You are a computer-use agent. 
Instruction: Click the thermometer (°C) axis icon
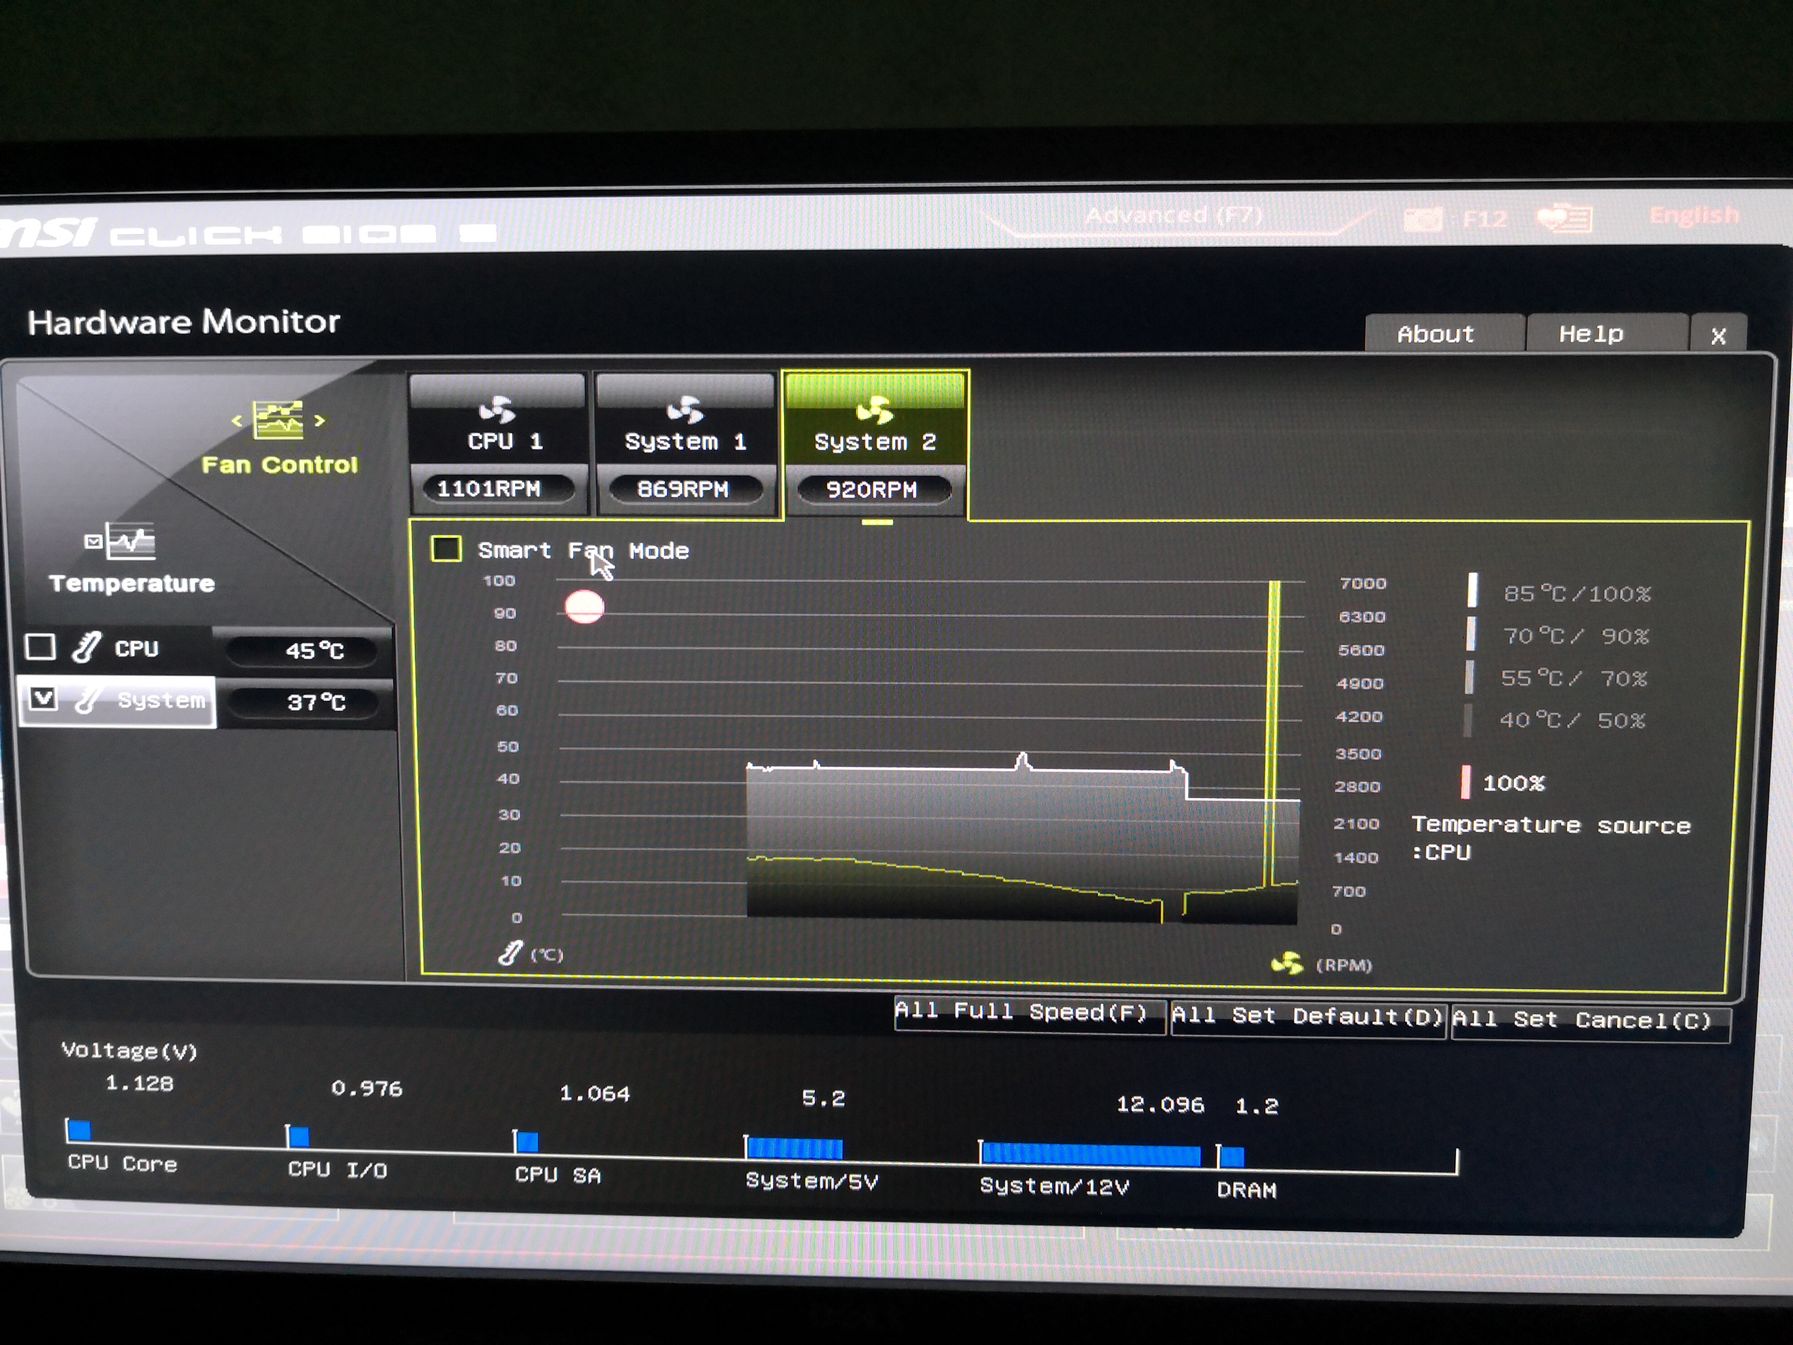tap(511, 953)
